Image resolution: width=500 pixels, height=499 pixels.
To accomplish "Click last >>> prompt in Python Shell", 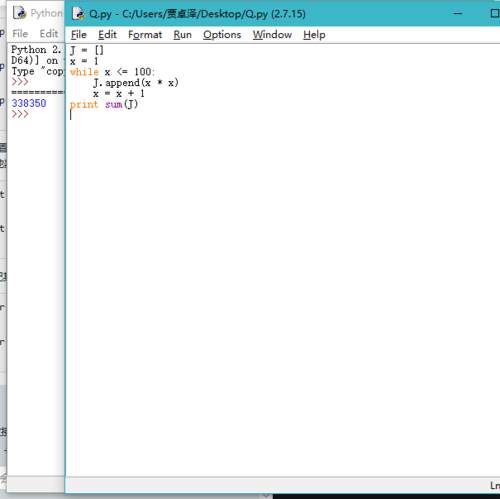I will click(20, 114).
